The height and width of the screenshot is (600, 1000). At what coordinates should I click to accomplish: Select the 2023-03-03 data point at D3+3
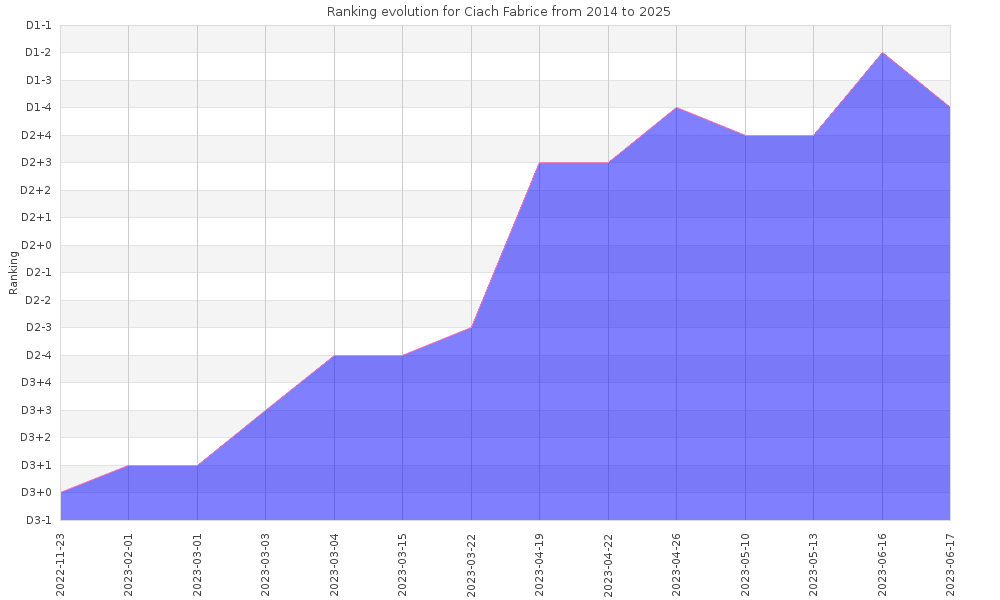266,410
